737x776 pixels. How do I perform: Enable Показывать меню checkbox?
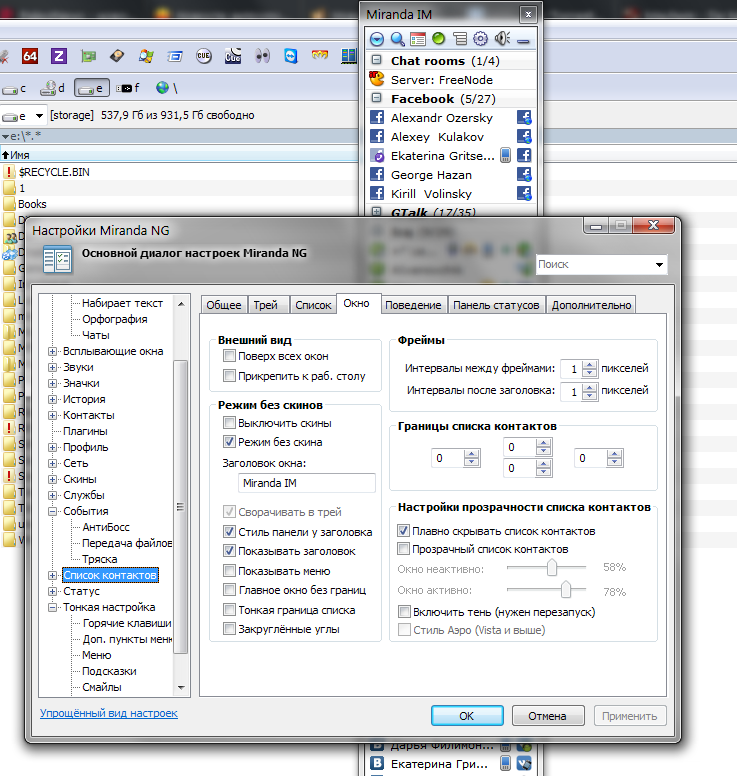(229, 571)
